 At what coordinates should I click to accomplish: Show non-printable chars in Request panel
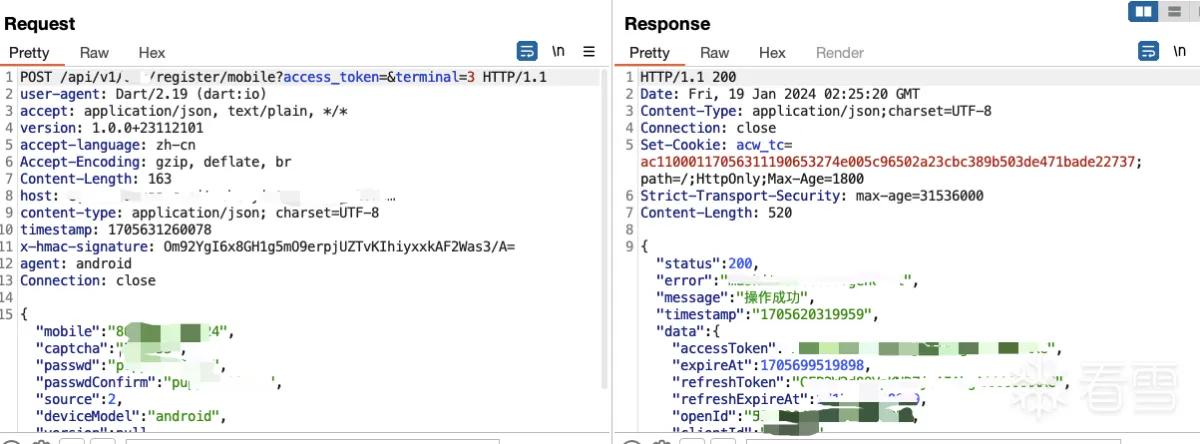(x=558, y=51)
